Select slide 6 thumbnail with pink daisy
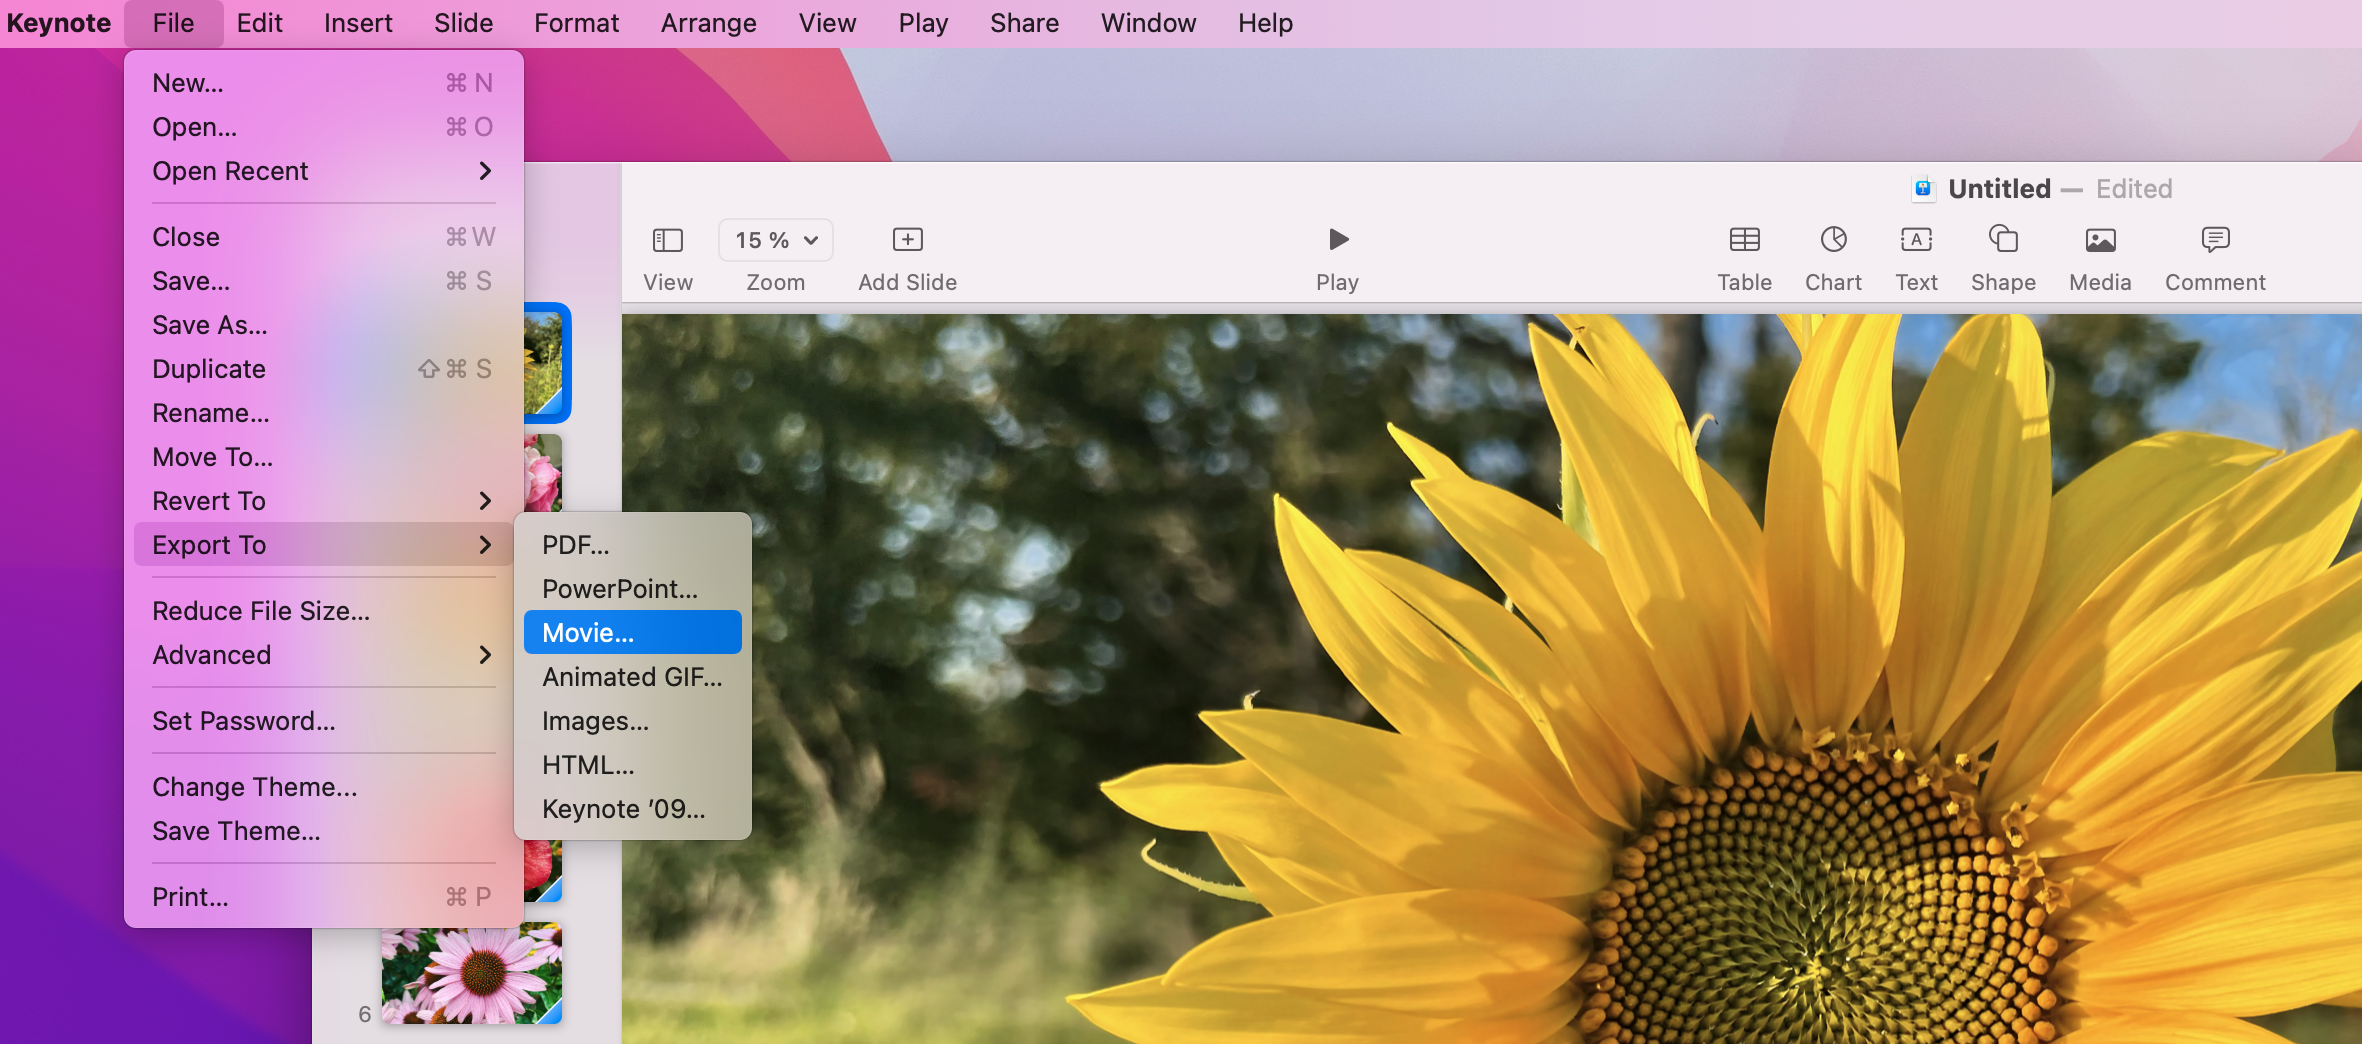 [x=471, y=974]
